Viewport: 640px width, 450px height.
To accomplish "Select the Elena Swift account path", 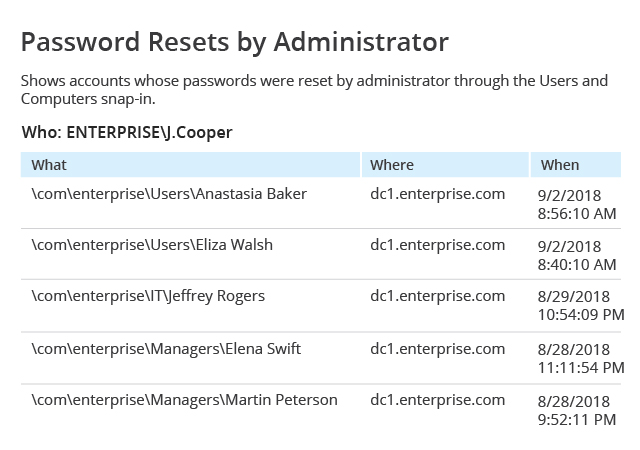I will 166,349.
